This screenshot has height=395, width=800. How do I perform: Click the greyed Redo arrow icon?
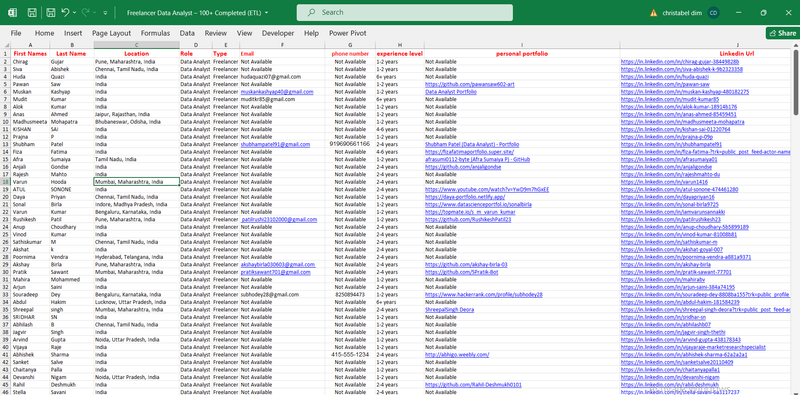point(86,12)
